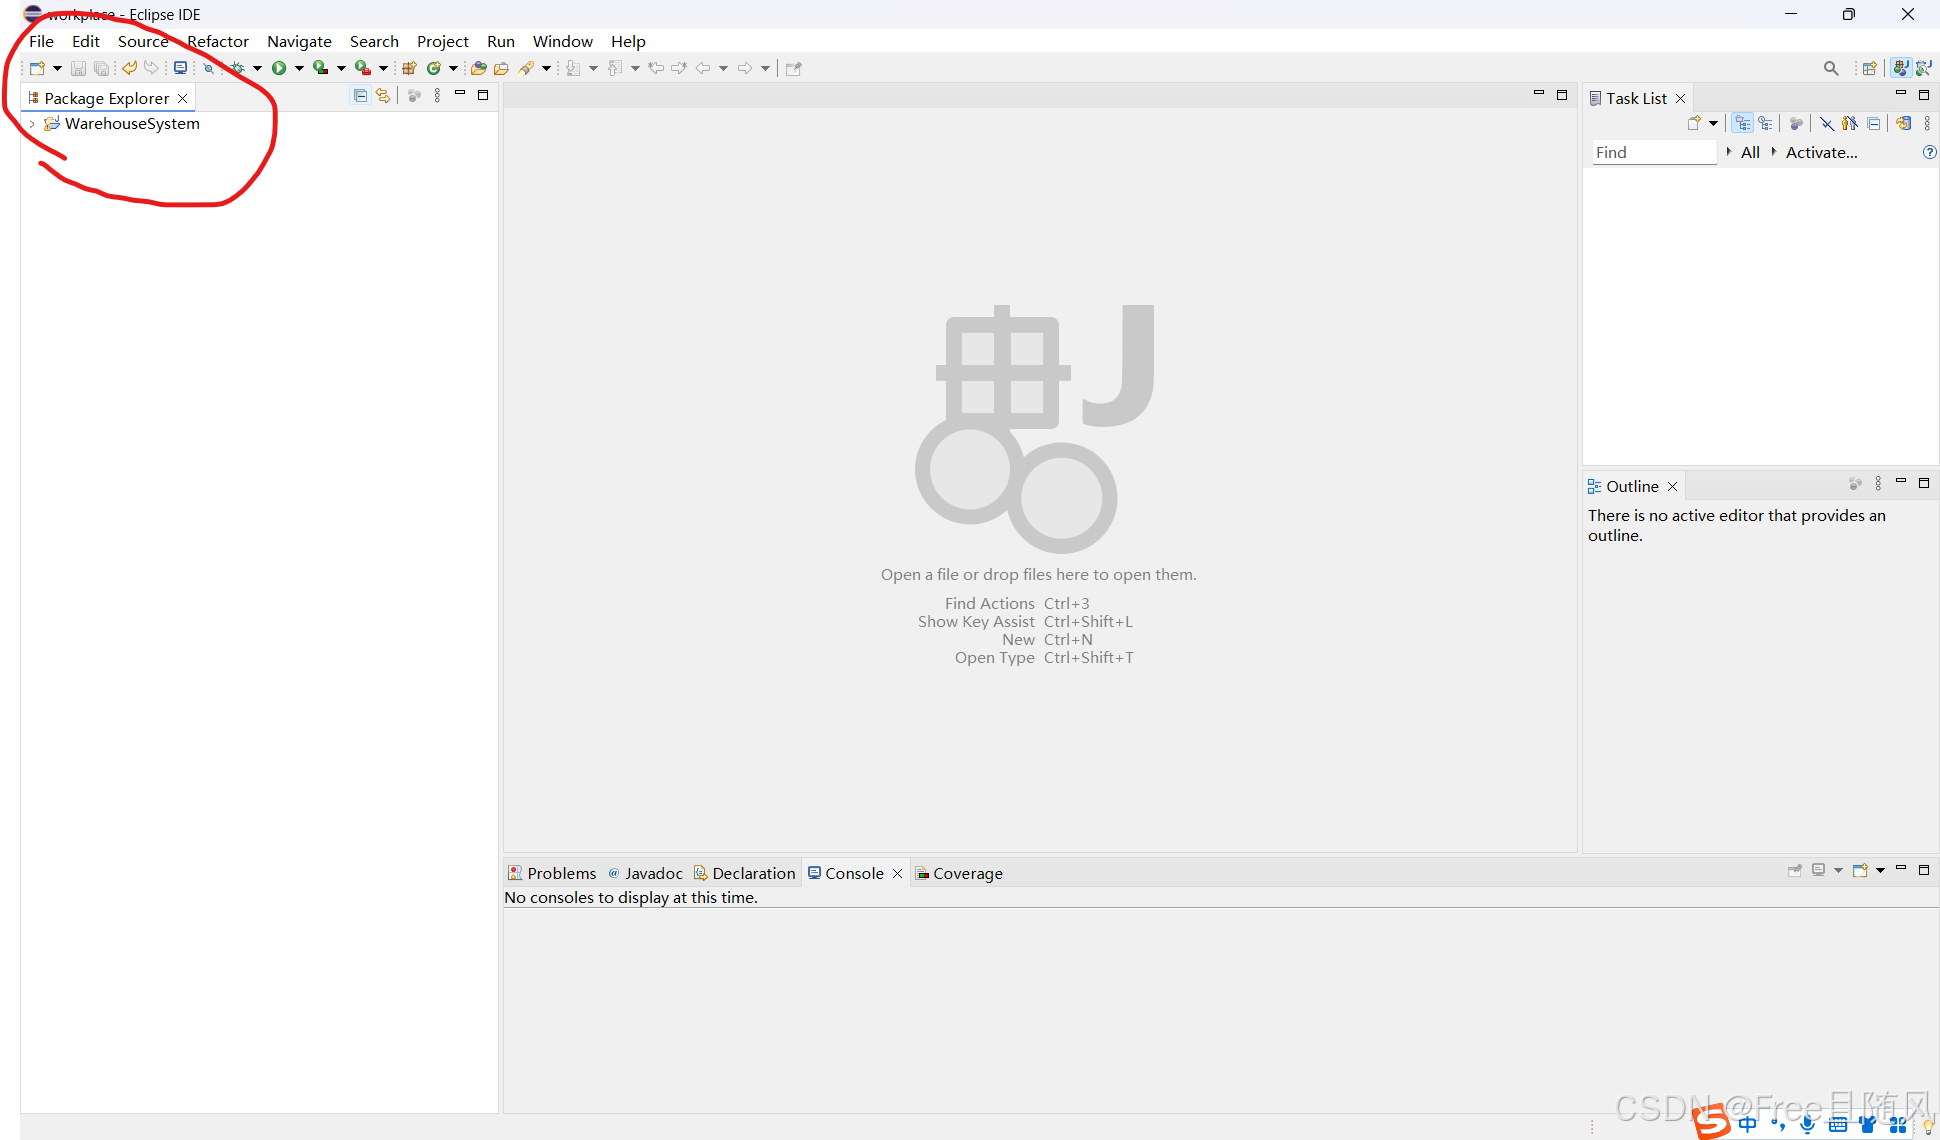This screenshot has width=1940, height=1140.
Task: Open Package Explorer view menu
Action: [437, 95]
